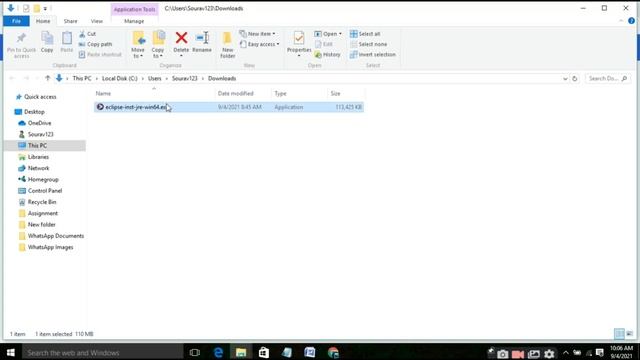Open Task View on taskbar
This screenshot has height=360, width=640.
point(195,352)
